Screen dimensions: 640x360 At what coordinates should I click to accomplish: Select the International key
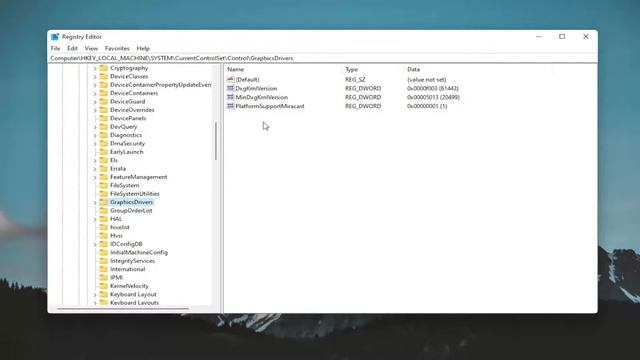tap(127, 269)
